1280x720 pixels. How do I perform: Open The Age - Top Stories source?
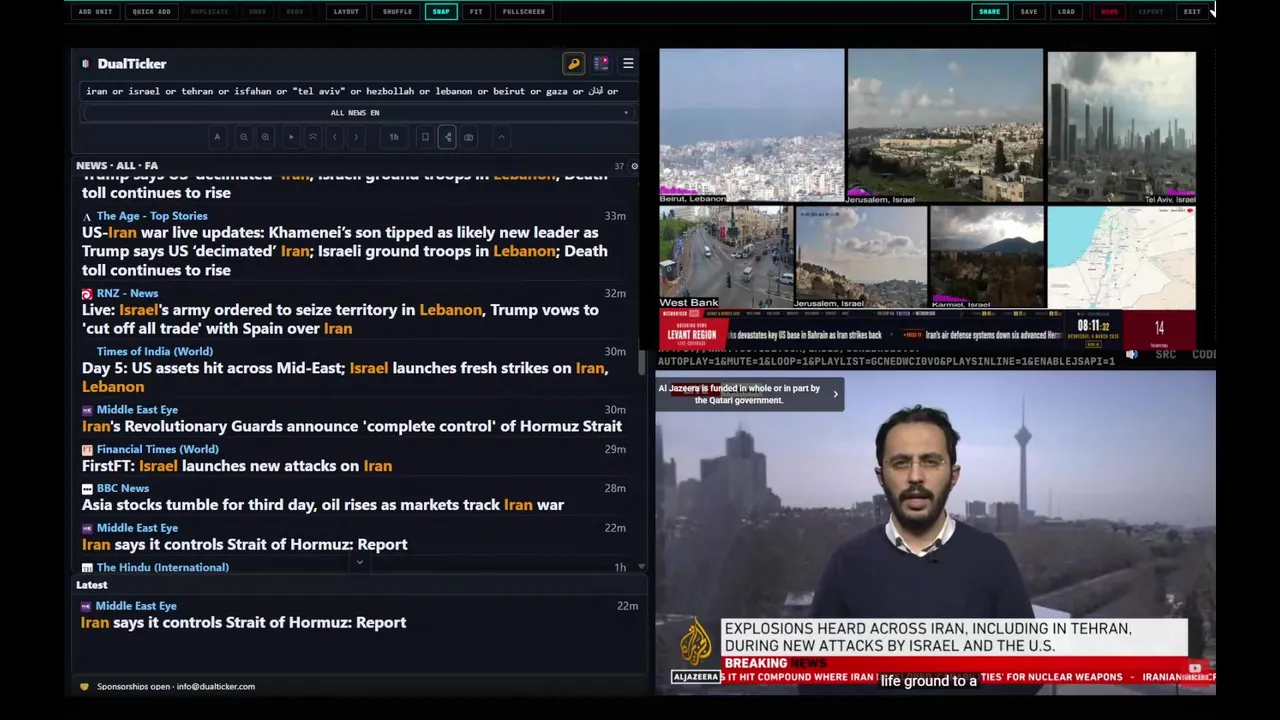(152, 216)
